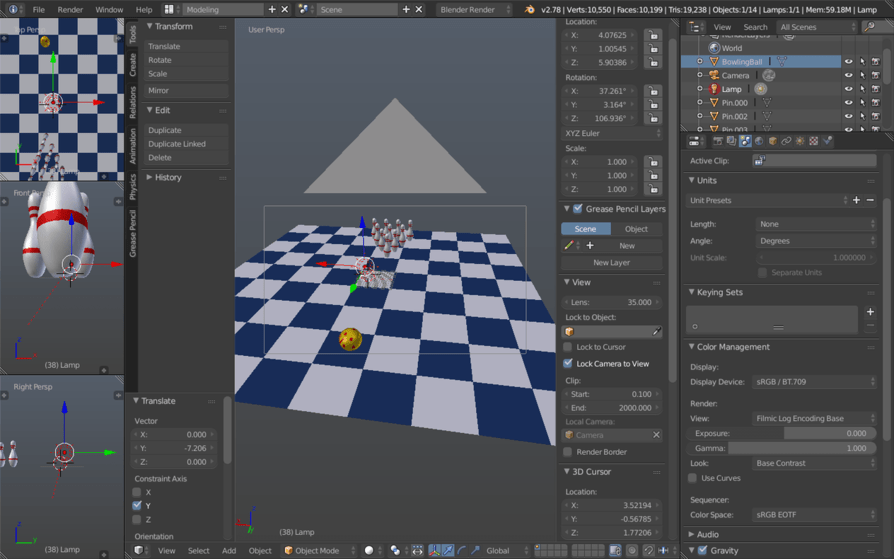The width and height of the screenshot is (894, 559).
Task: Open the Render properties tab (camera icon)
Action: [x=718, y=141]
